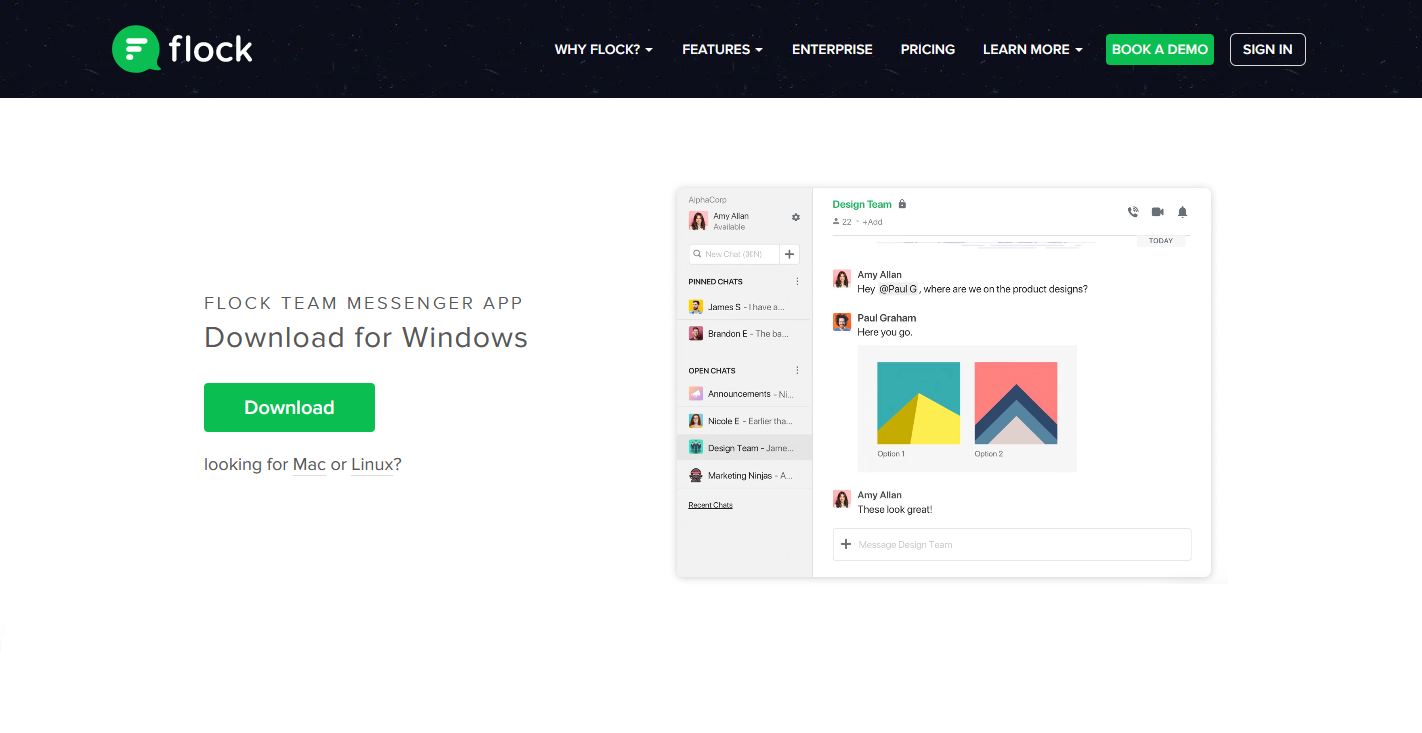Click the TODAY date marker
This screenshot has width=1422, height=733.
[x=1161, y=241]
